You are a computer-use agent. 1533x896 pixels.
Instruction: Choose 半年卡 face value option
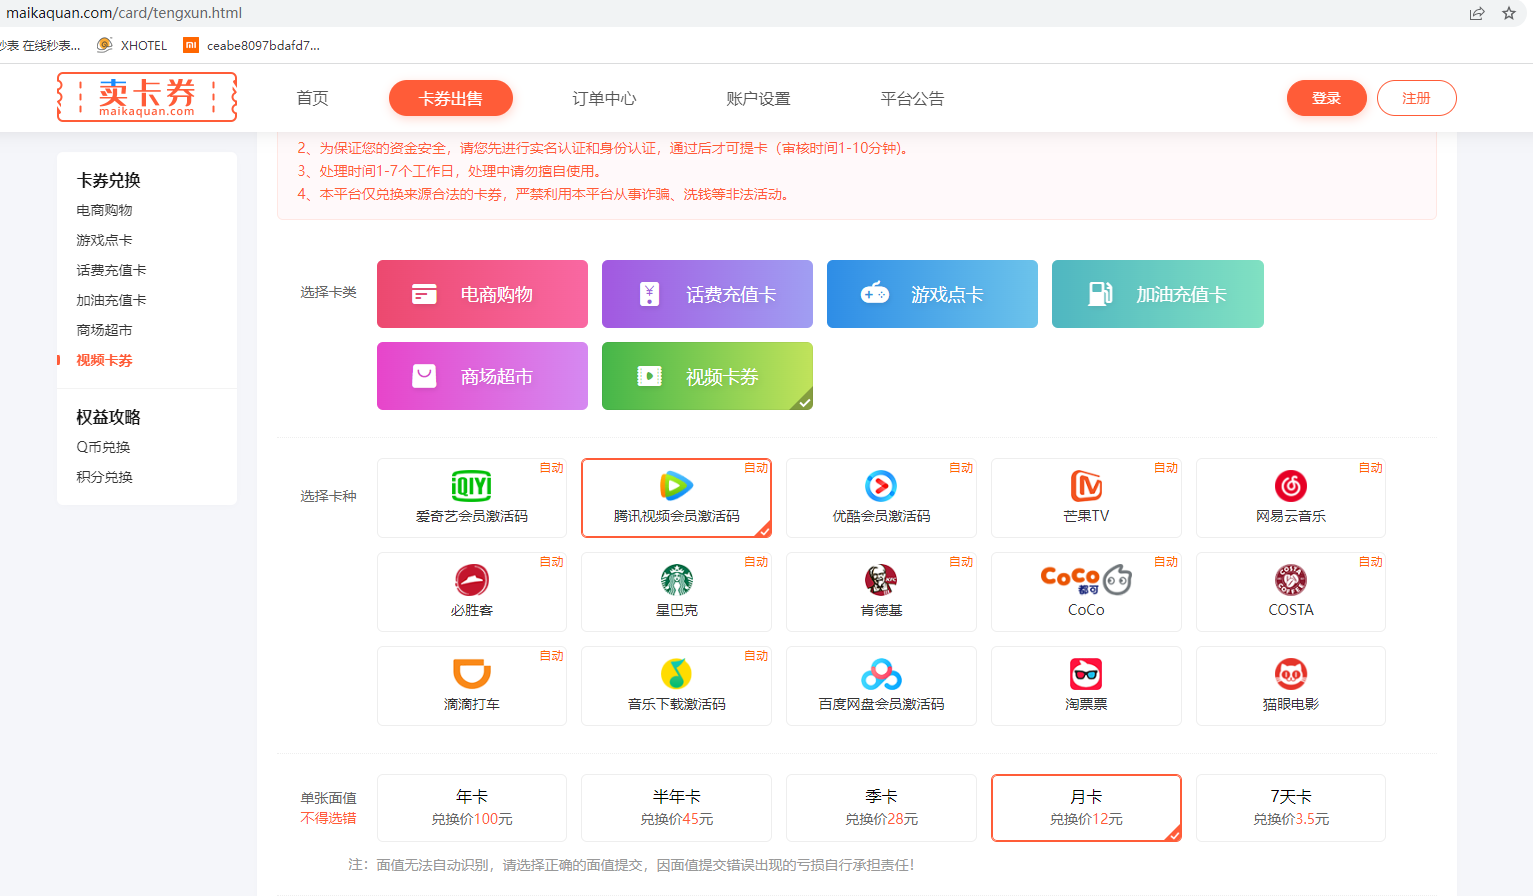point(677,808)
